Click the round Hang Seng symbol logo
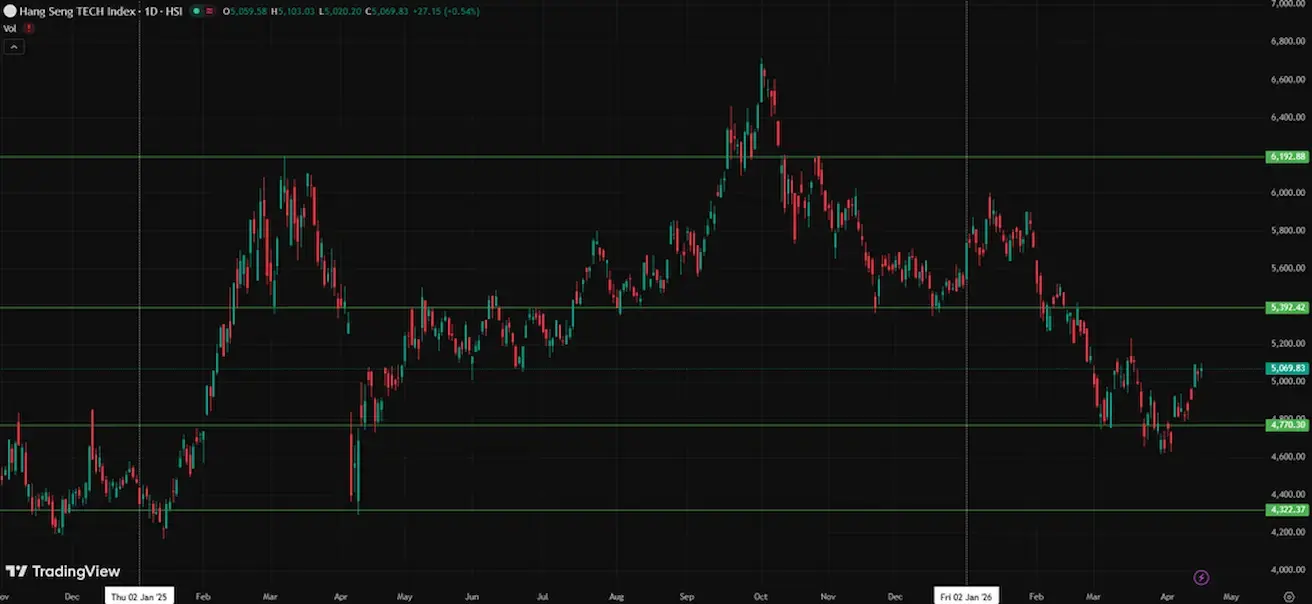 9,12
